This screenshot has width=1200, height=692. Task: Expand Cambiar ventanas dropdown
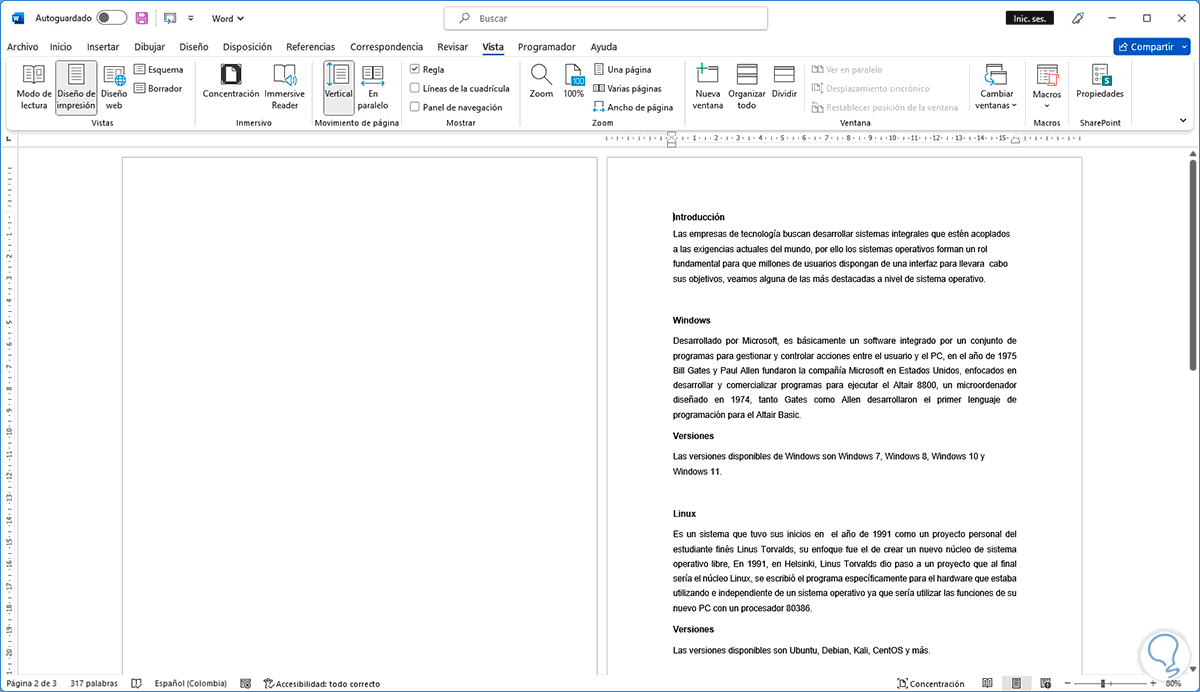click(996, 87)
